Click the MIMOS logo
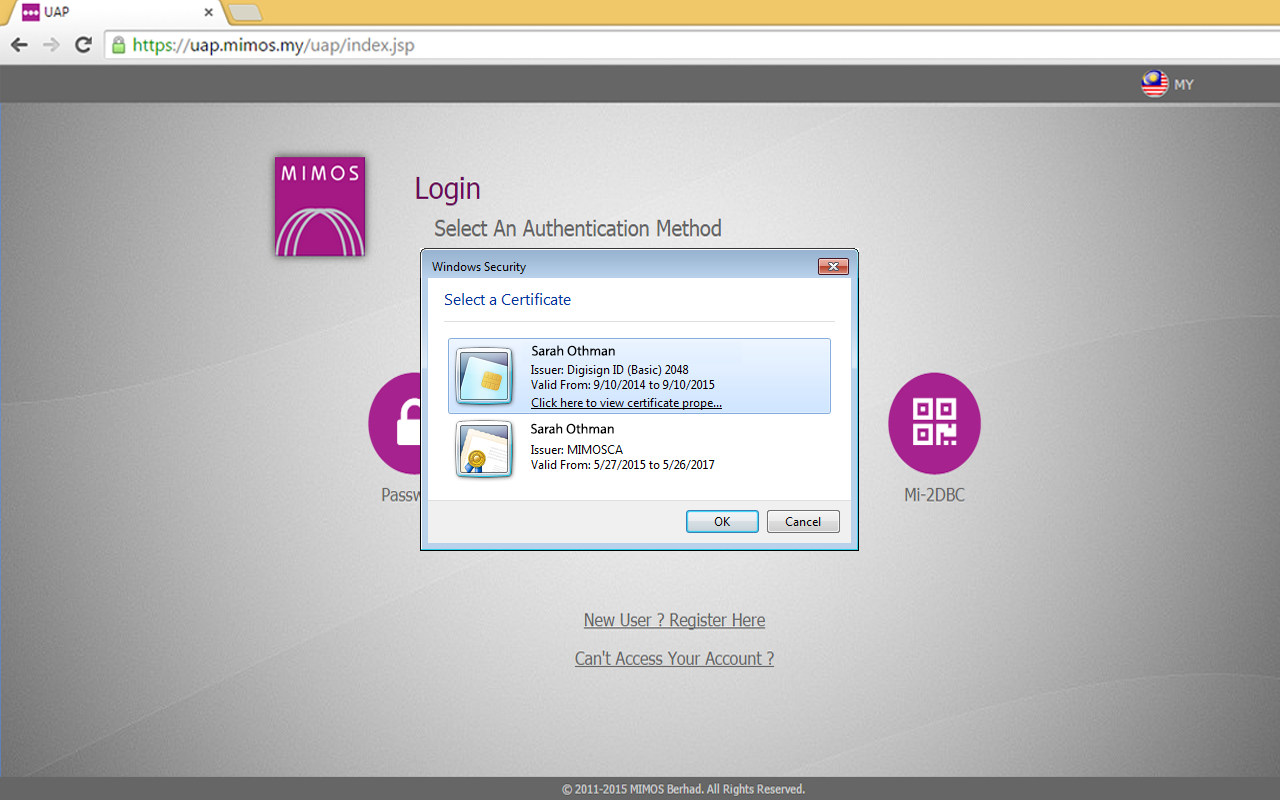This screenshot has width=1280, height=800. 320,206
